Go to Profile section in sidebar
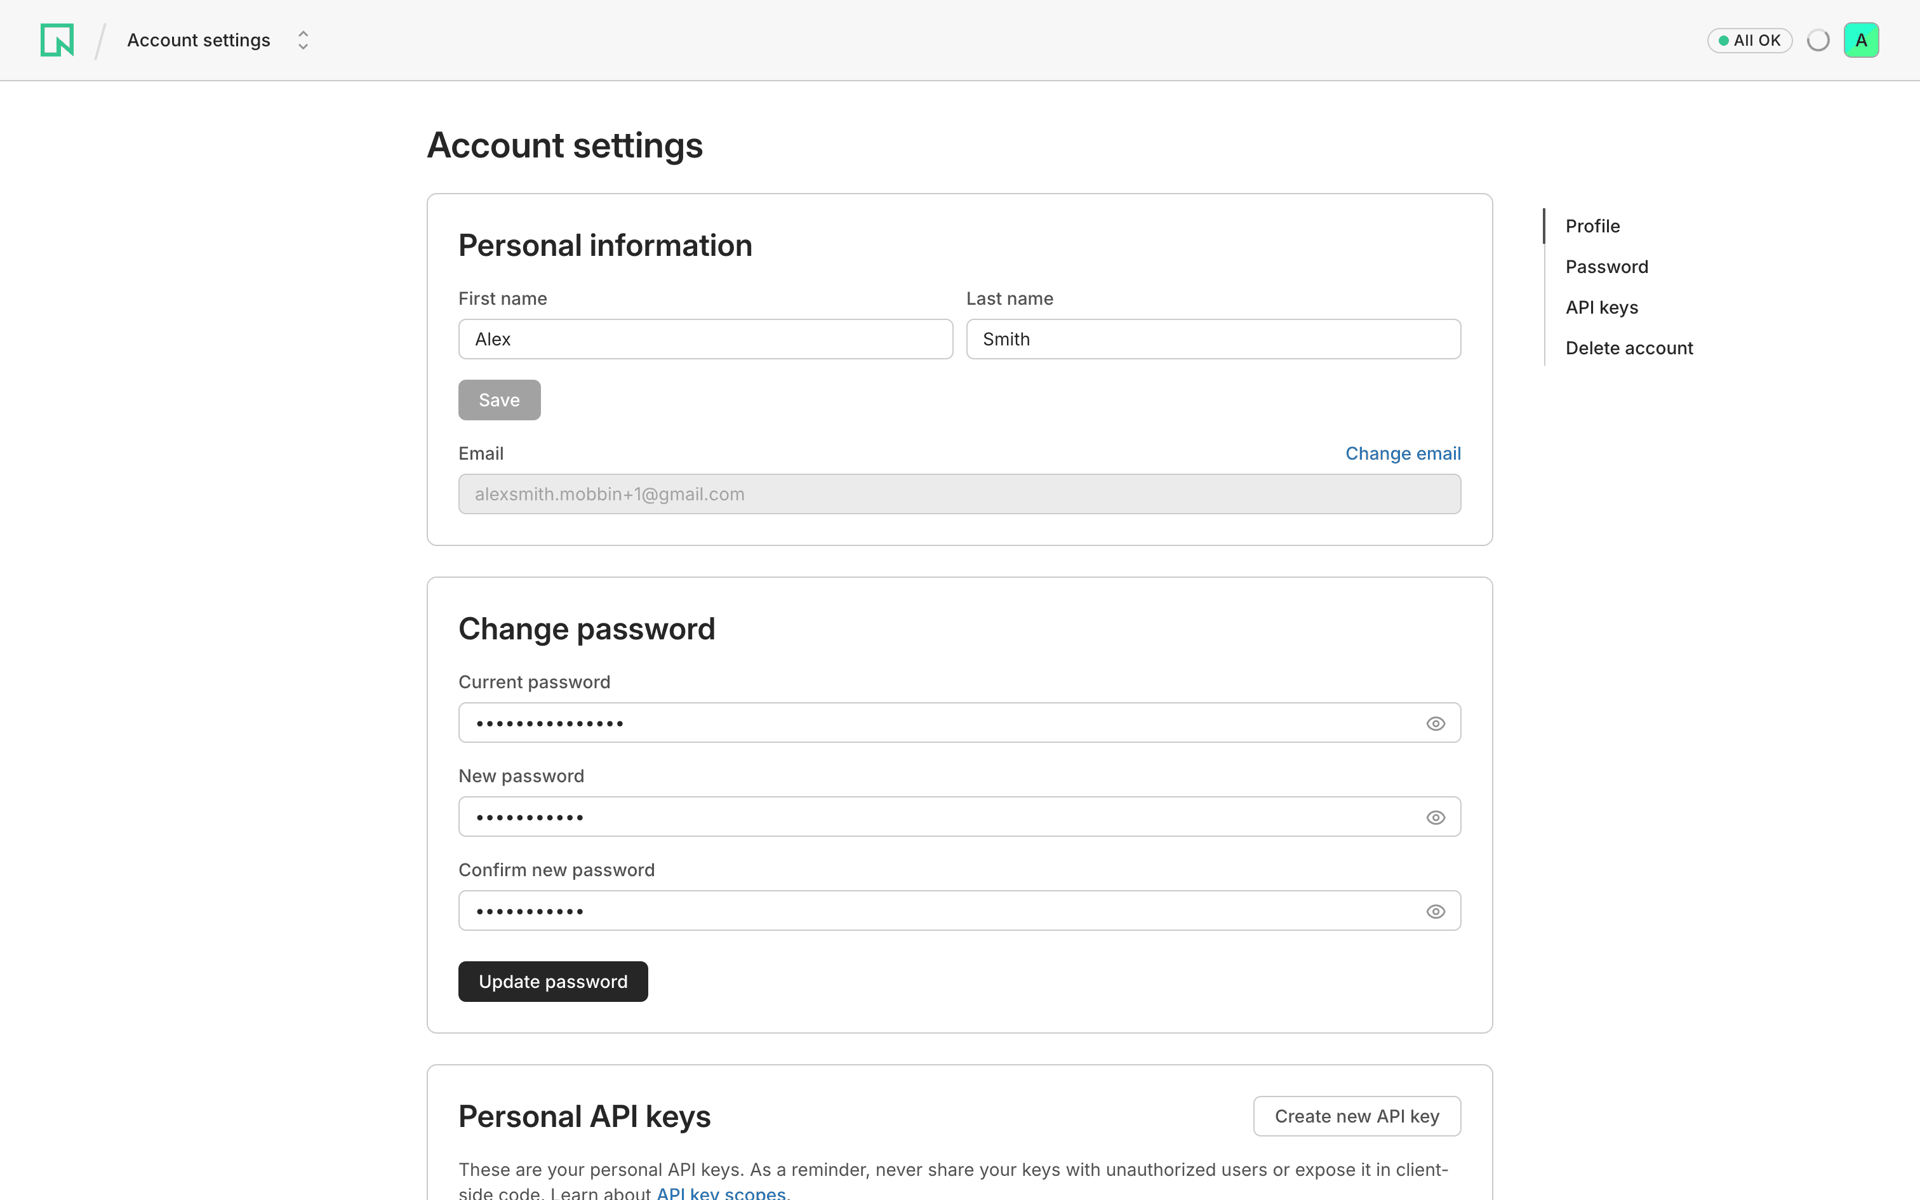Image resolution: width=1920 pixels, height=1200 pixels. [x=1592, y=226]
